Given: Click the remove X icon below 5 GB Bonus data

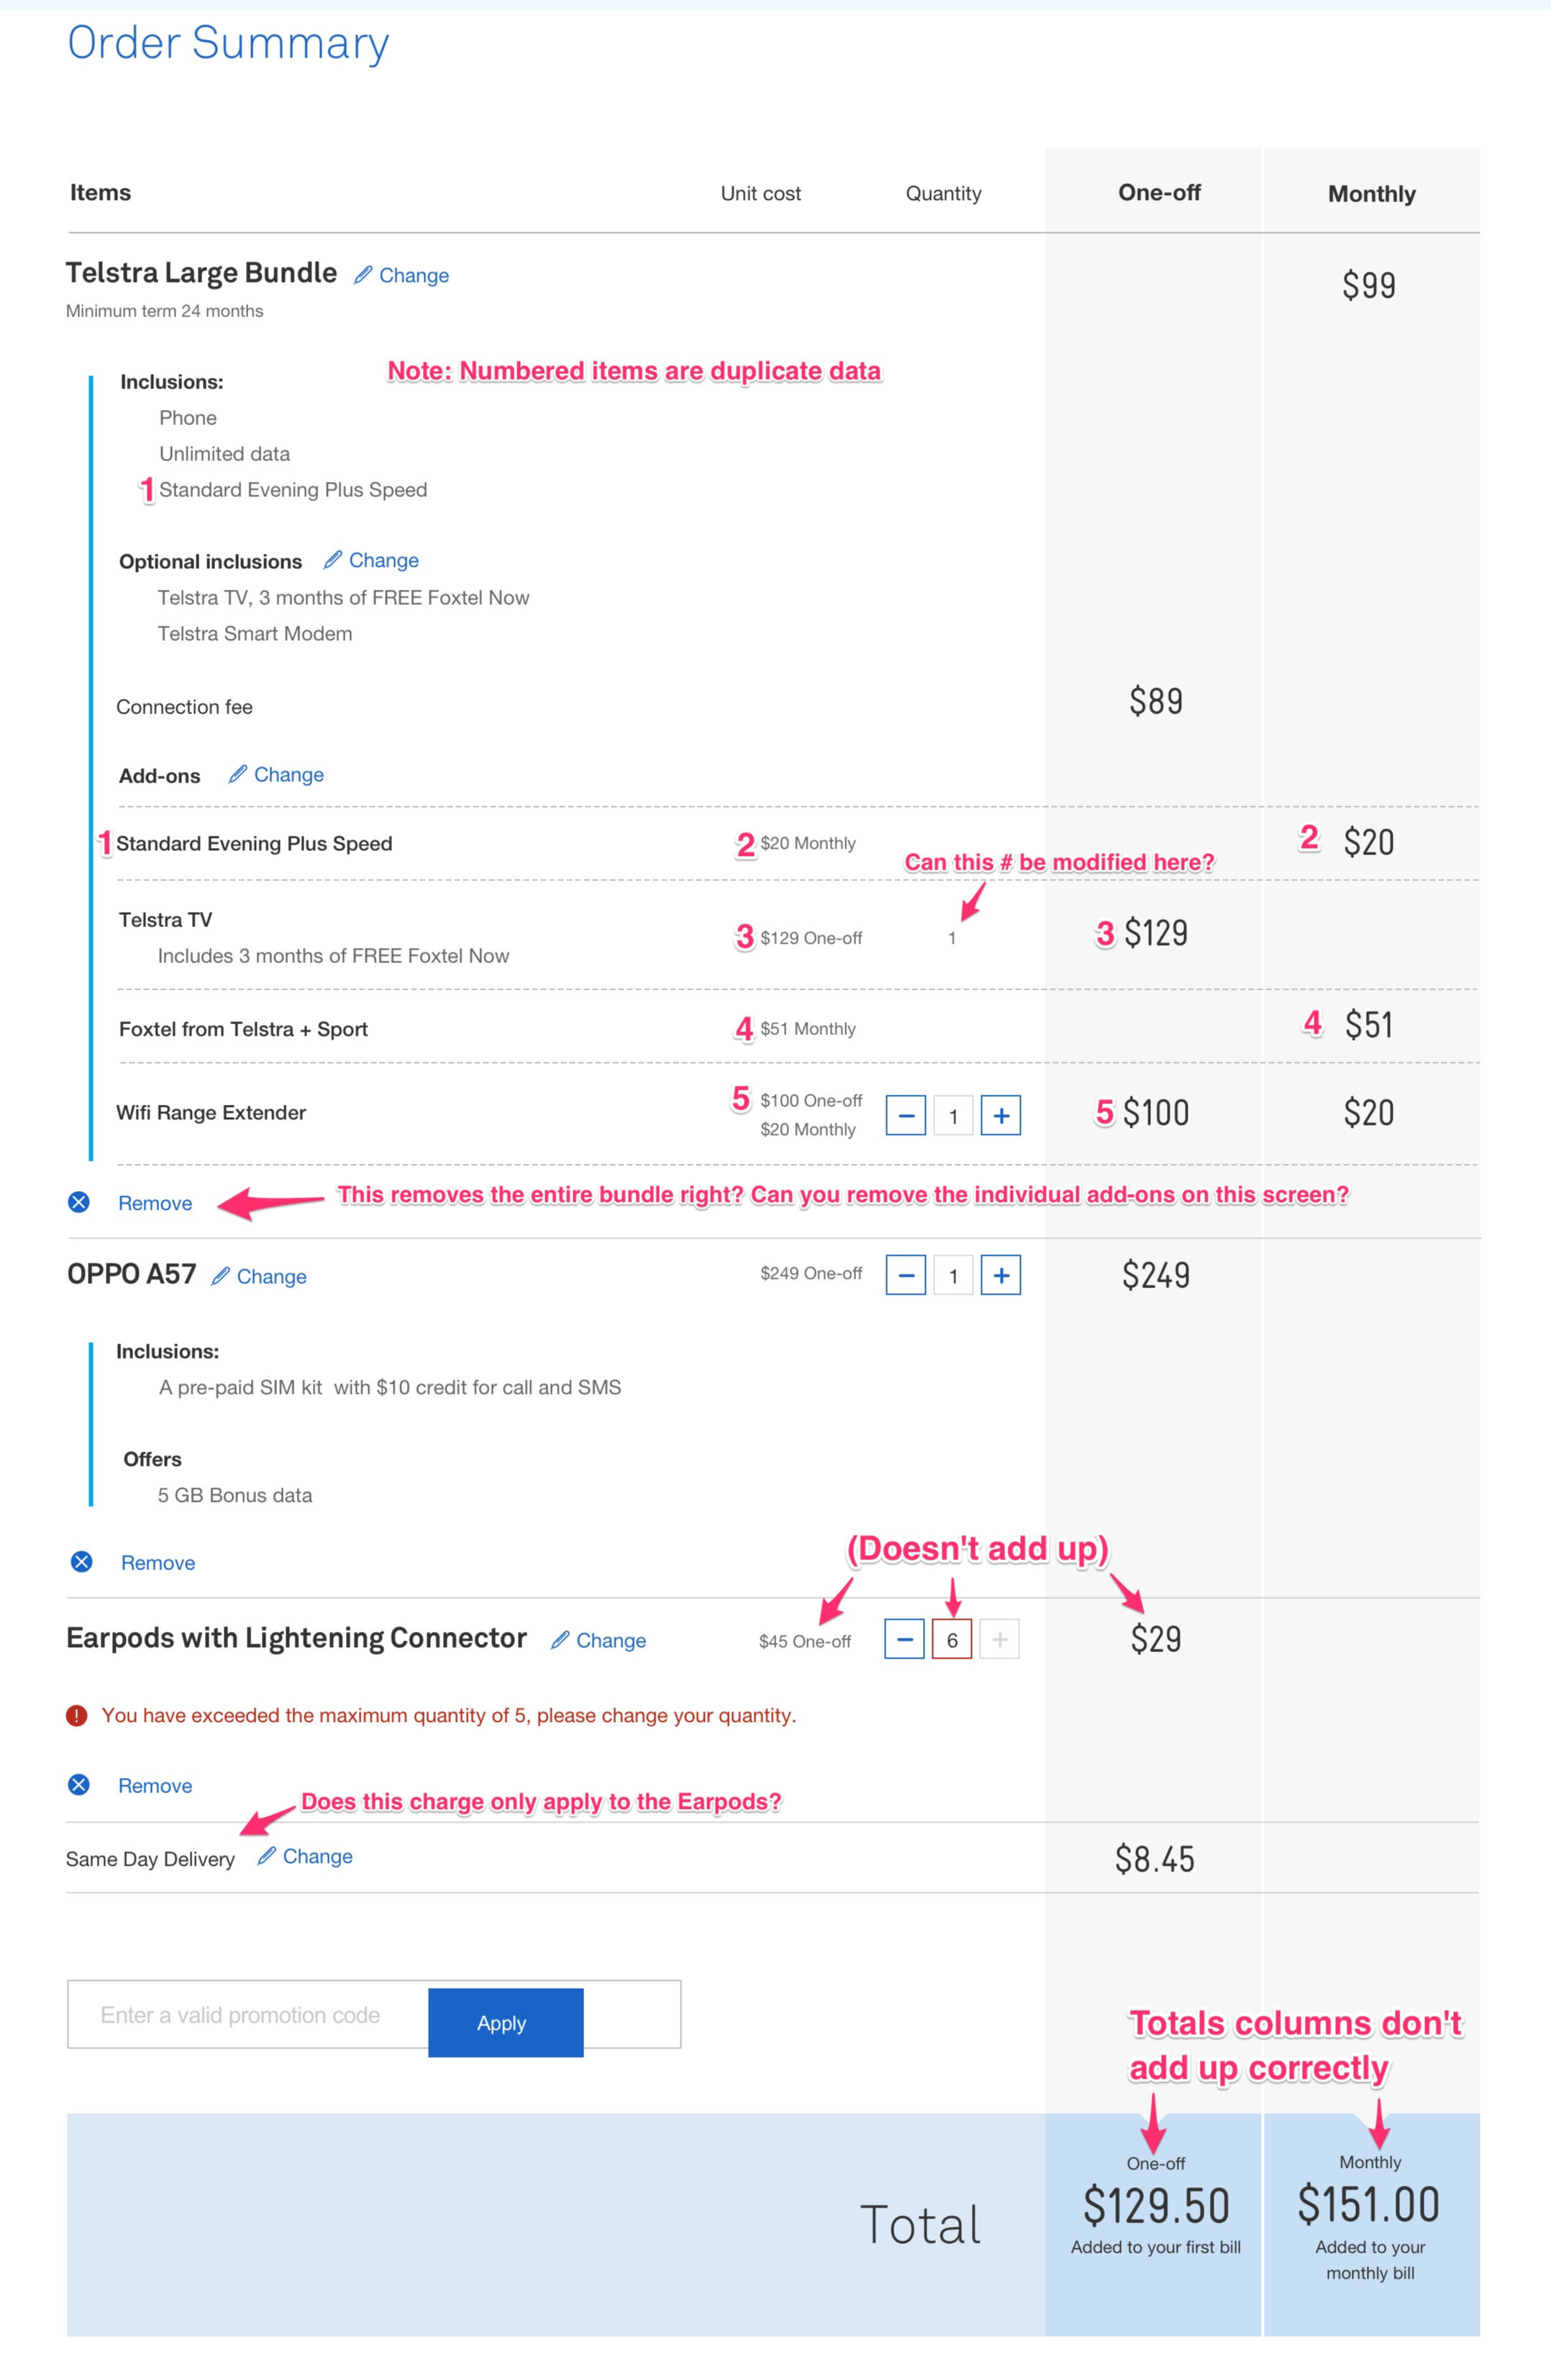Looking at the screenshot, I should coord(82,1561).
